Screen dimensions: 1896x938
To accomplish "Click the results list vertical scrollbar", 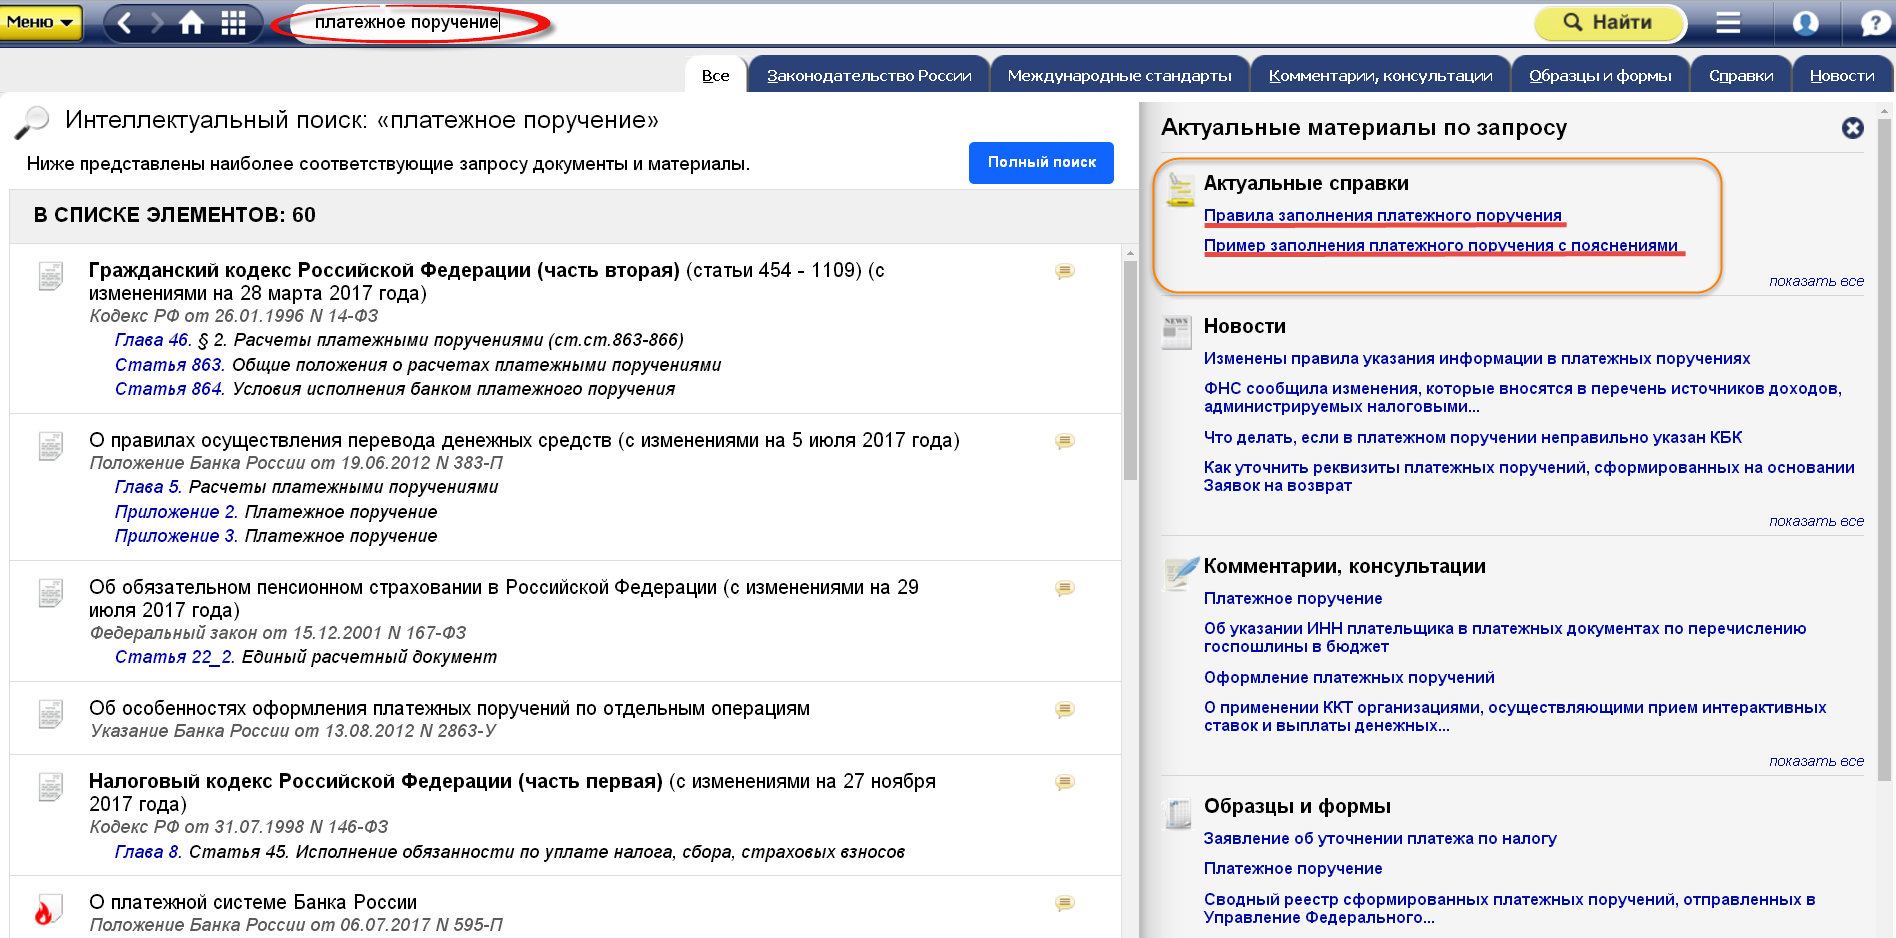I will click(x=1130, y=370).
